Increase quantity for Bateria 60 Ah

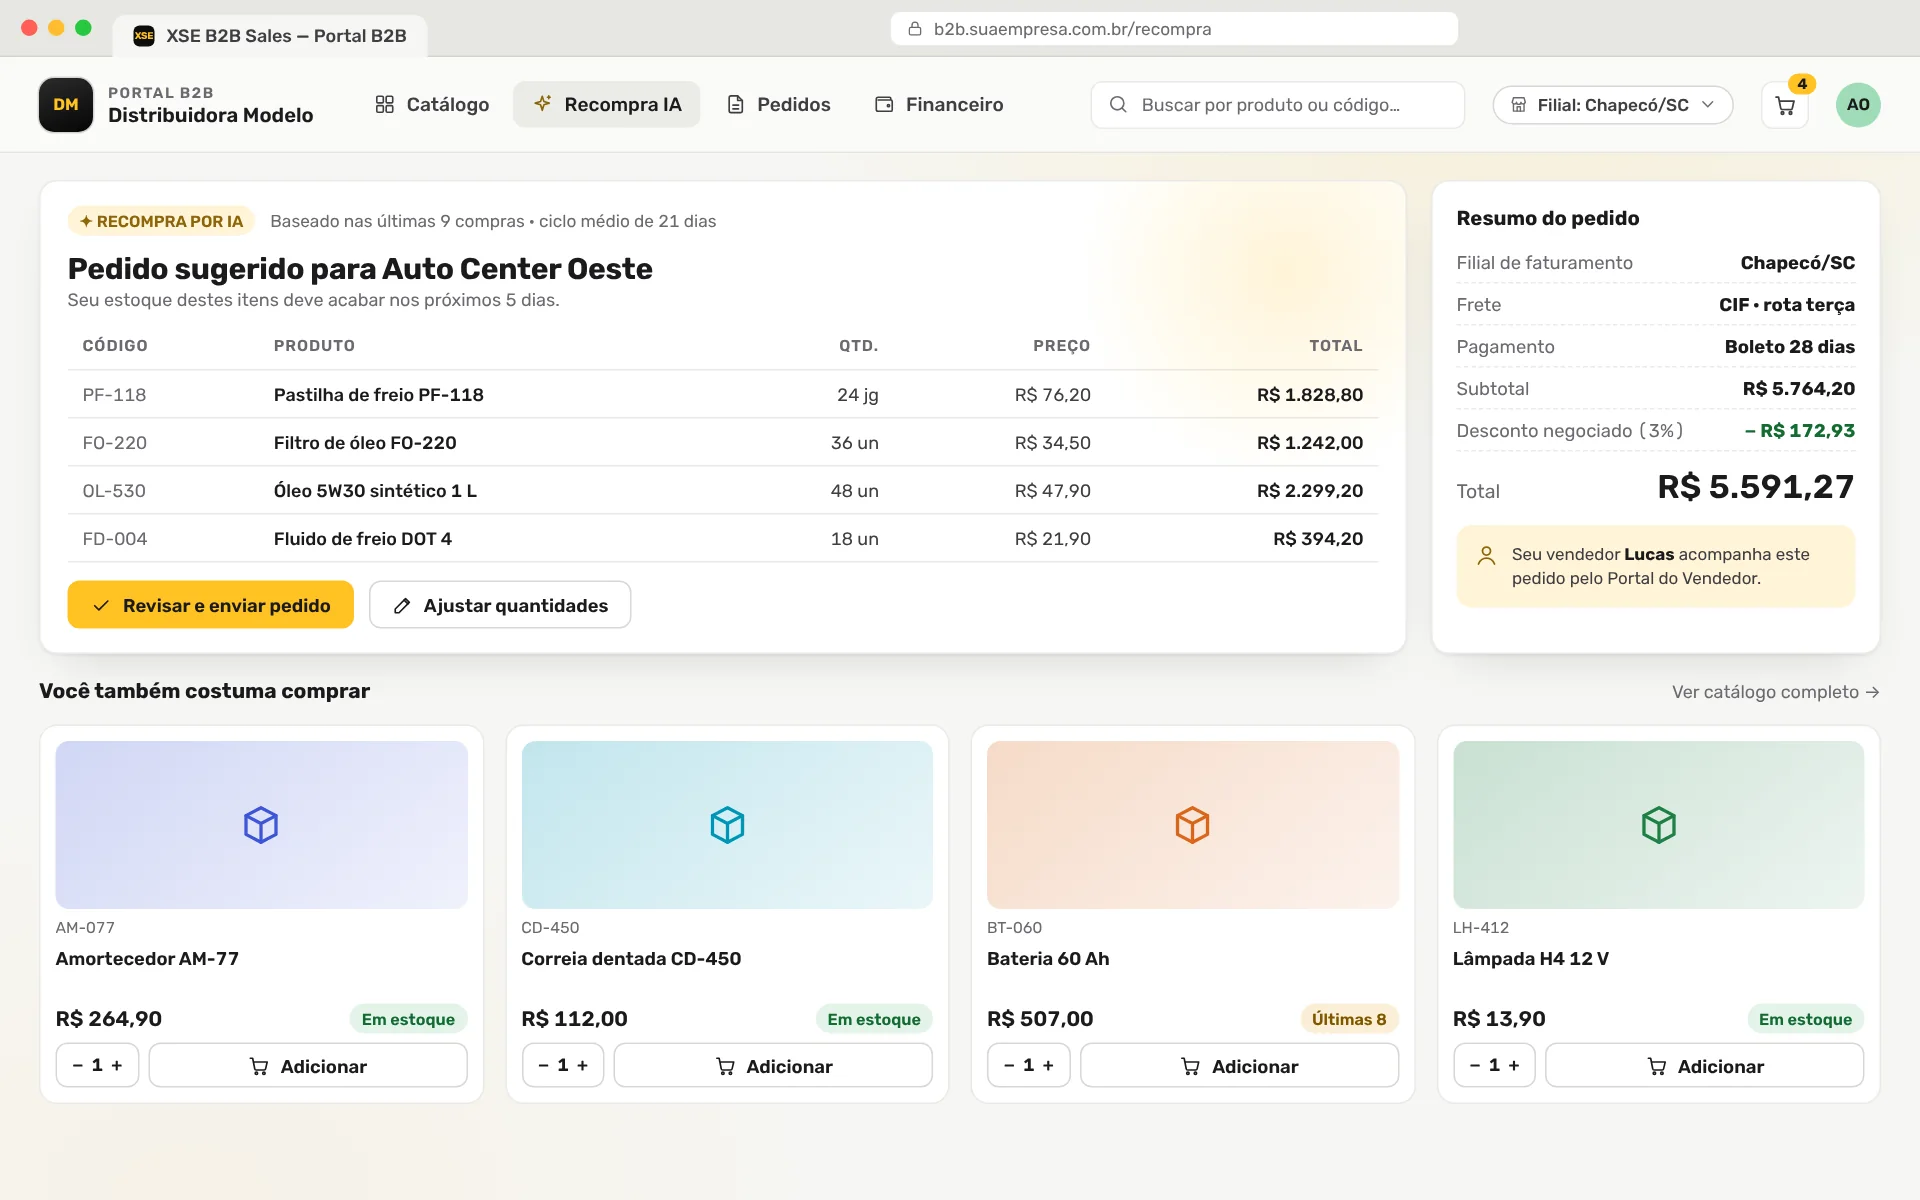point(1048,1066)
